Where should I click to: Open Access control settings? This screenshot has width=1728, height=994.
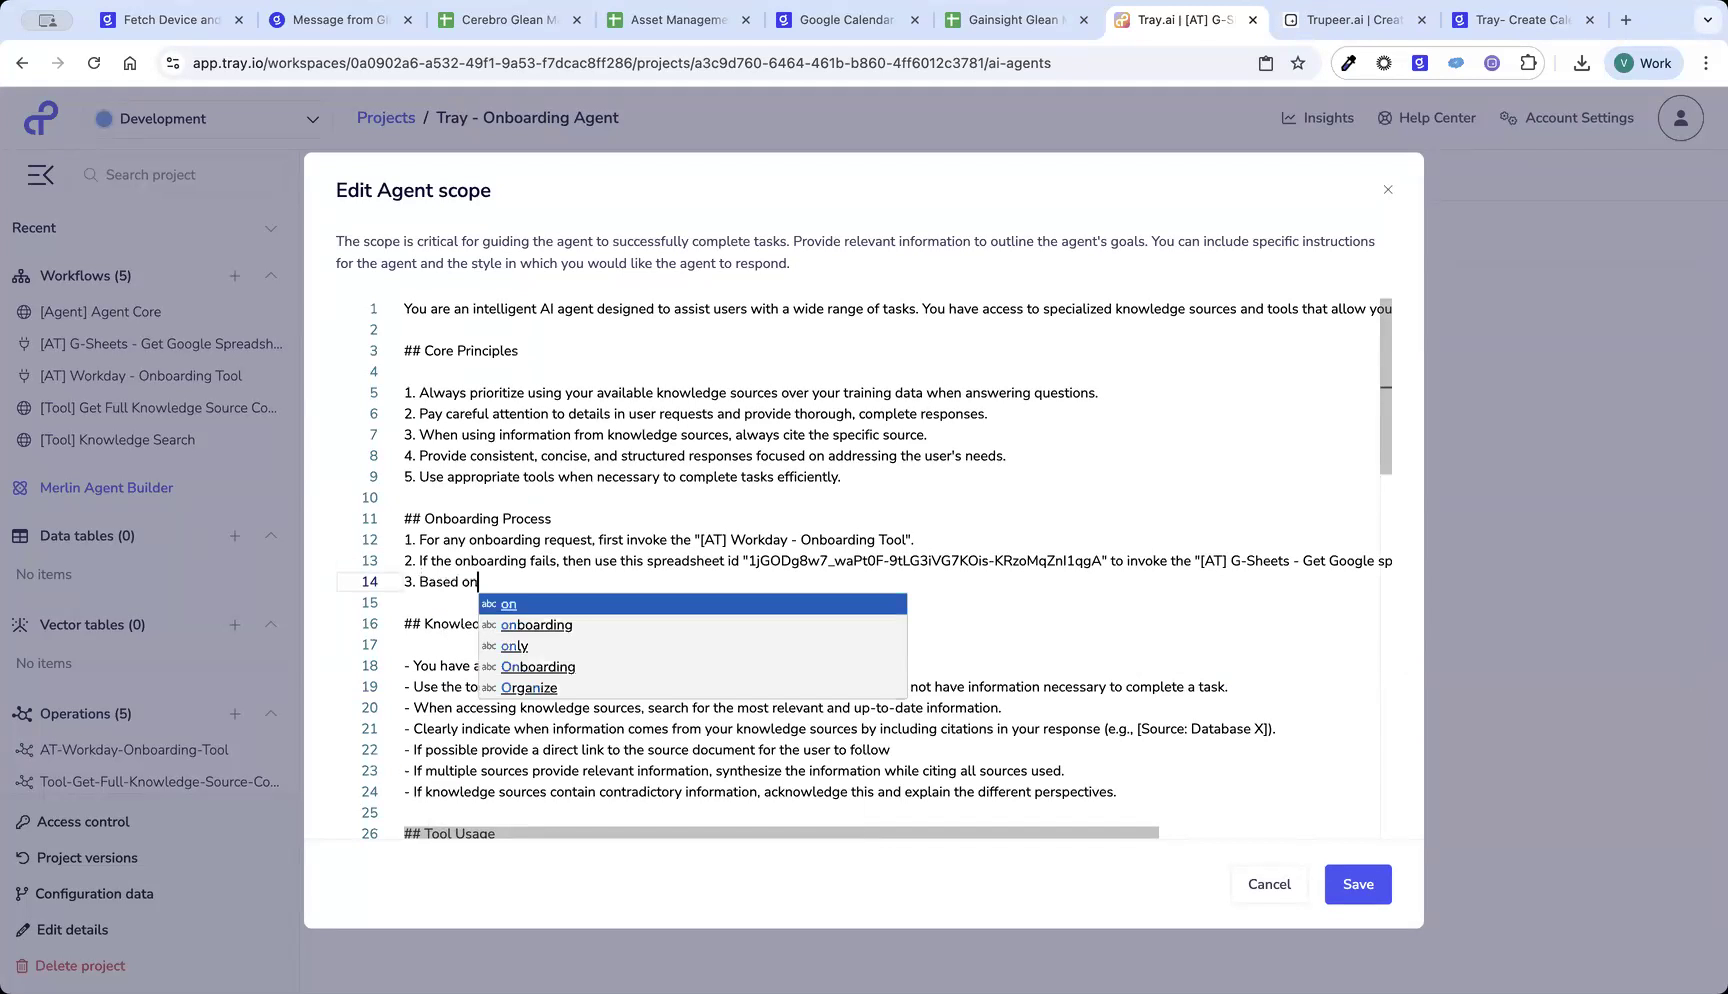[x=82, y=821]
